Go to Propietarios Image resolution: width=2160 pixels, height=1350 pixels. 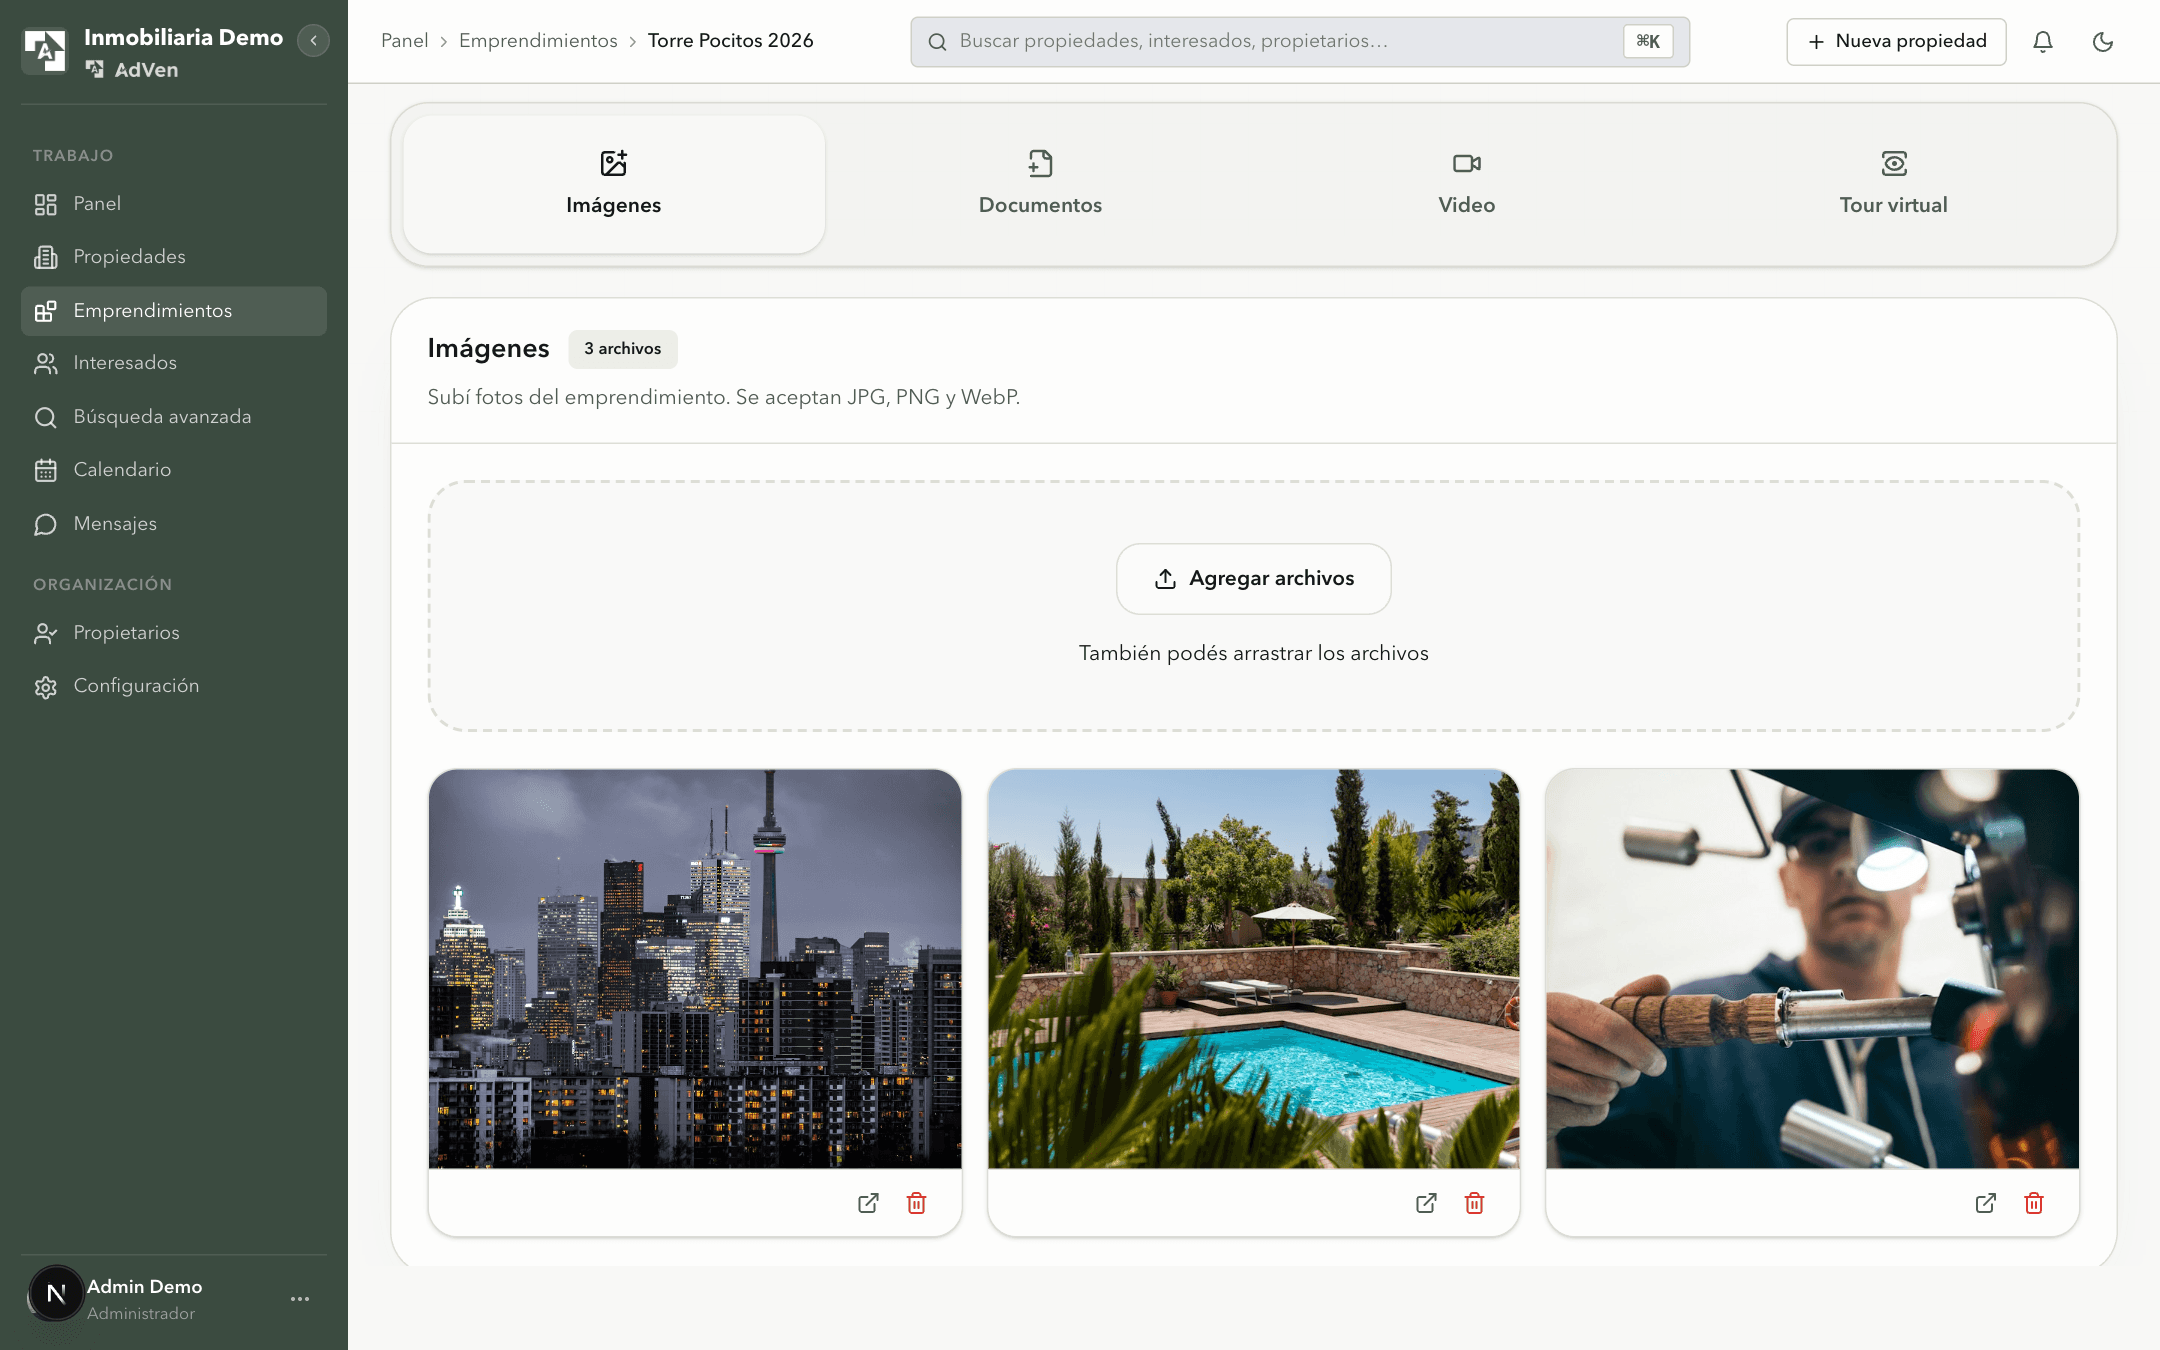pyautogui.click(x=173, y=633)
